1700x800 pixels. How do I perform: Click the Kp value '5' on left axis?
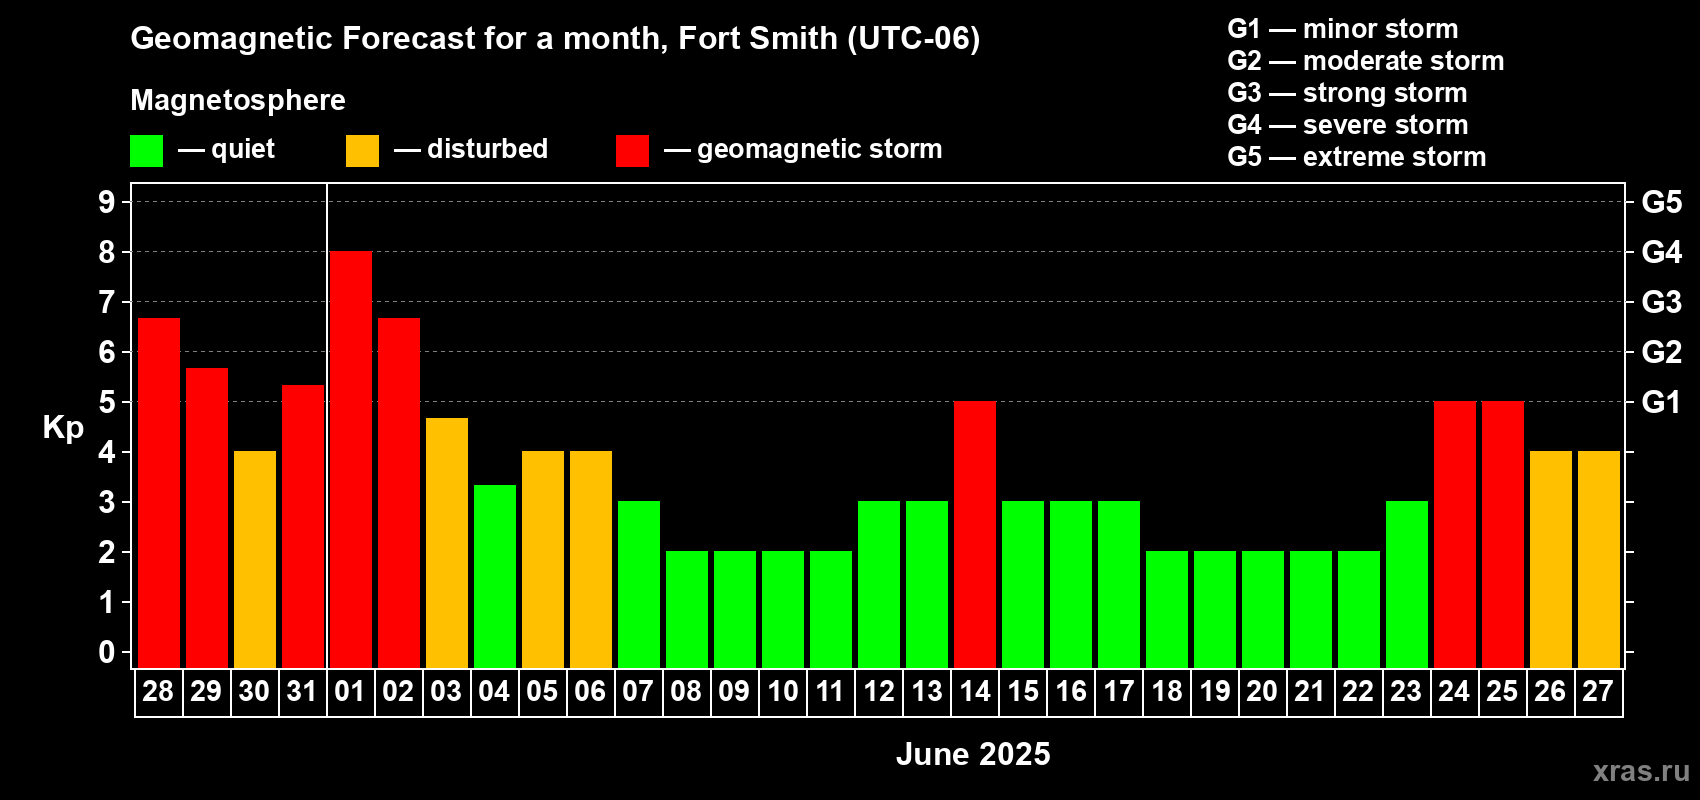107,402
